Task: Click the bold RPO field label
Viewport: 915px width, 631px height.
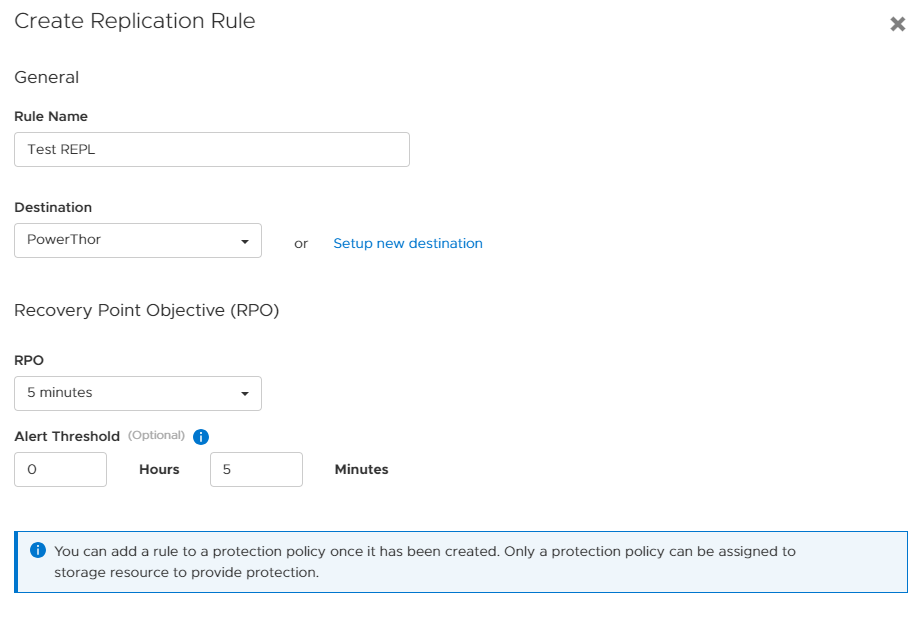Action: [x=29, y=360]
